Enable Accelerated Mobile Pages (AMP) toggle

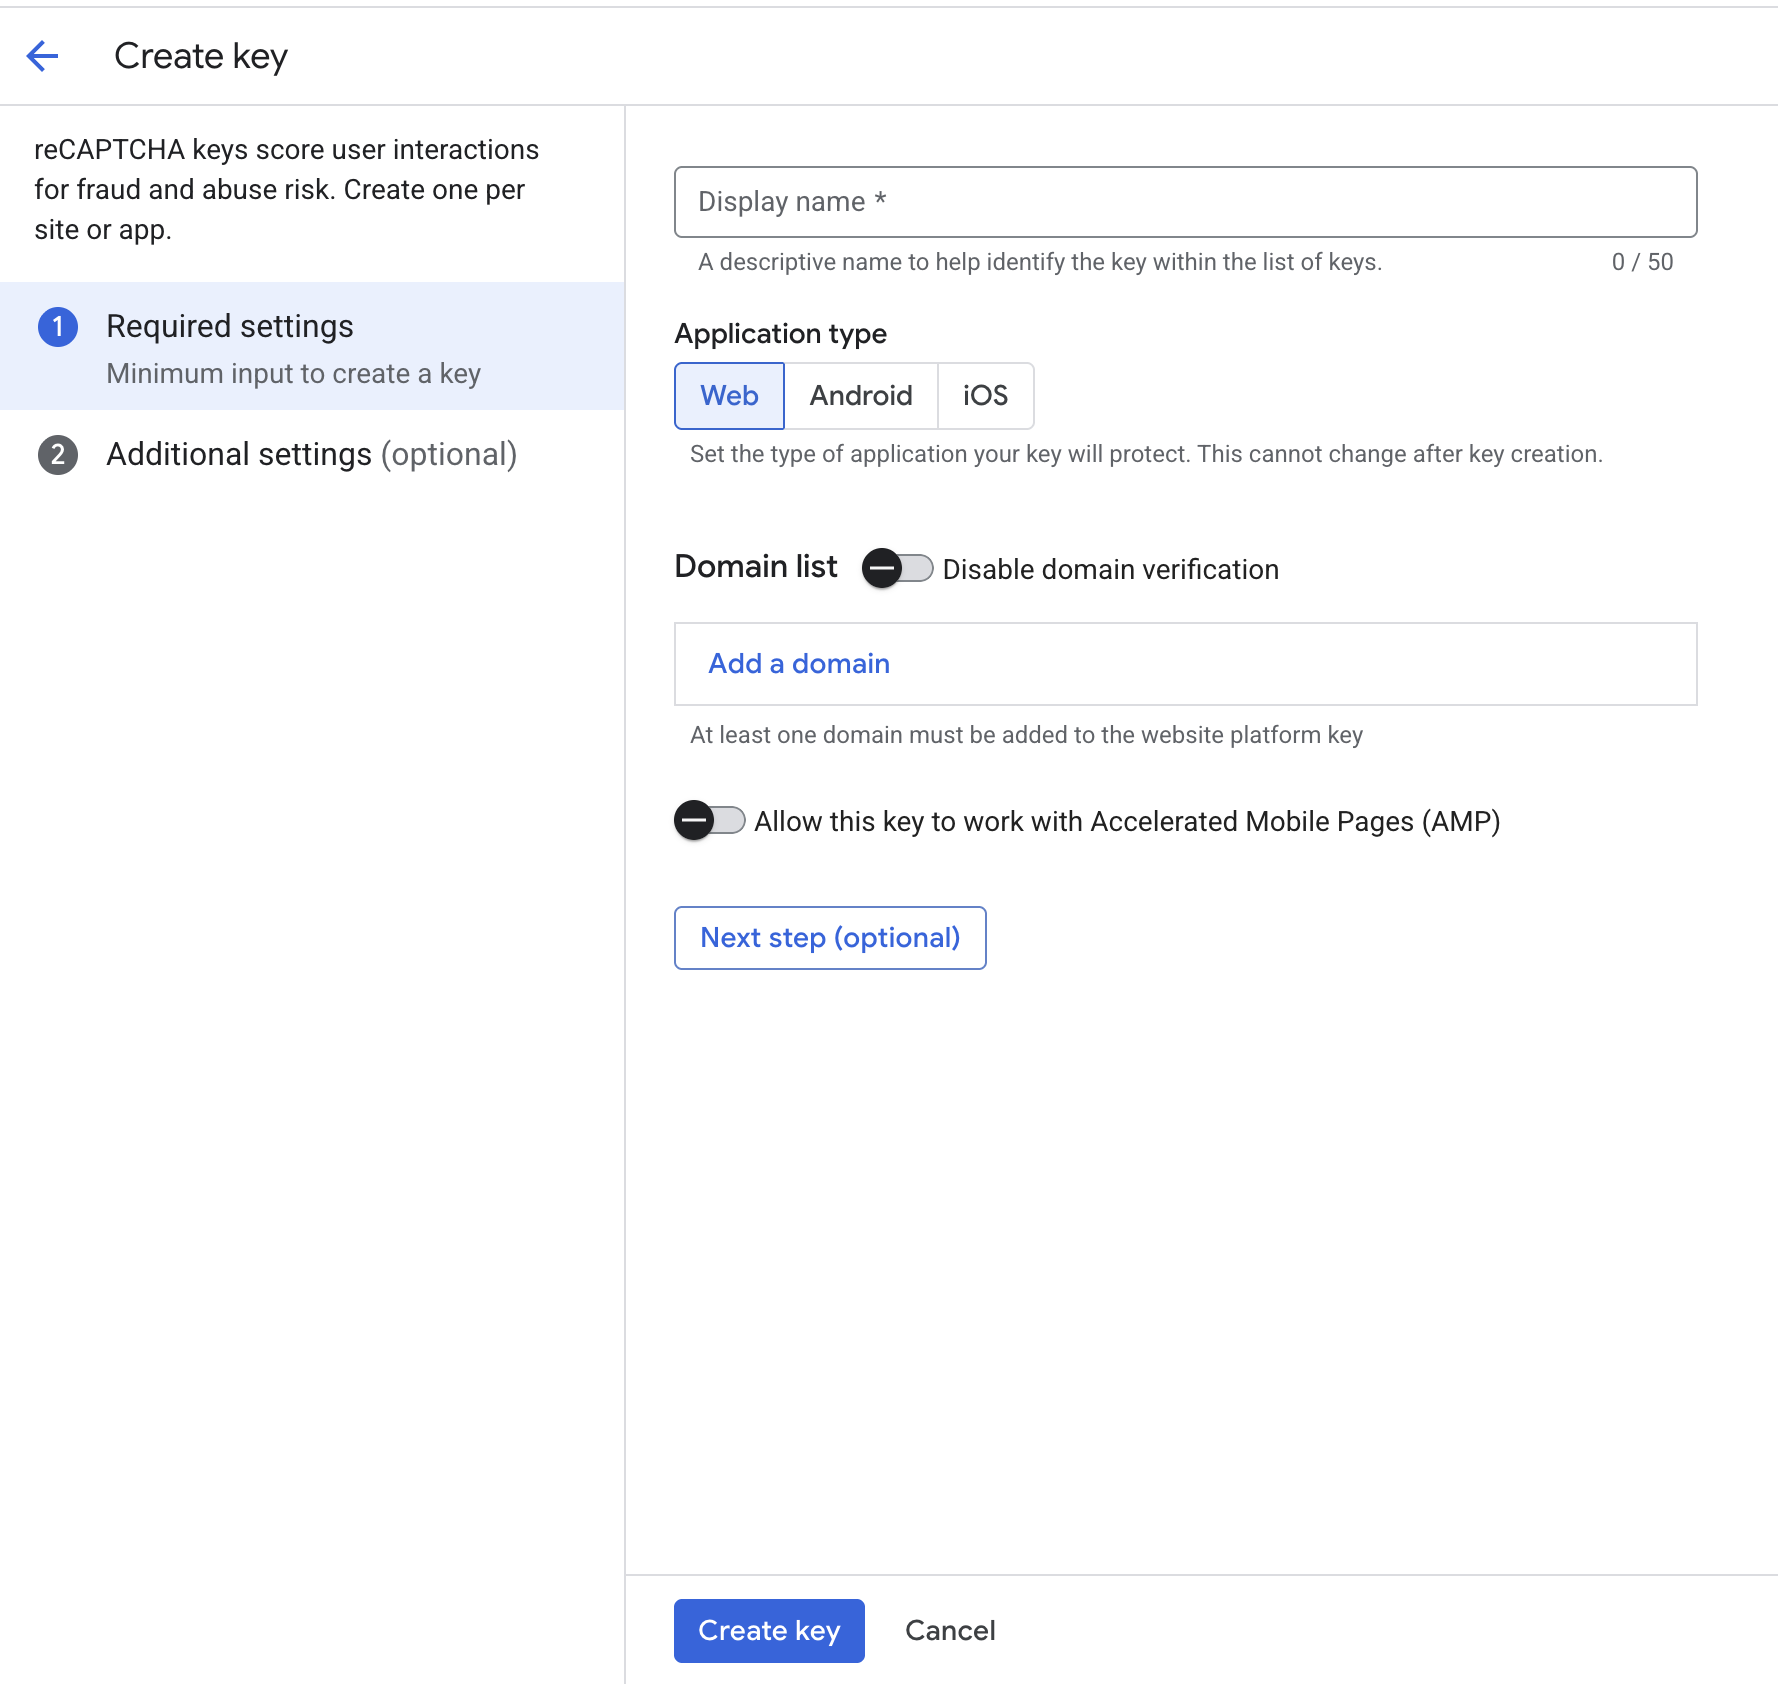coord(709,820)
